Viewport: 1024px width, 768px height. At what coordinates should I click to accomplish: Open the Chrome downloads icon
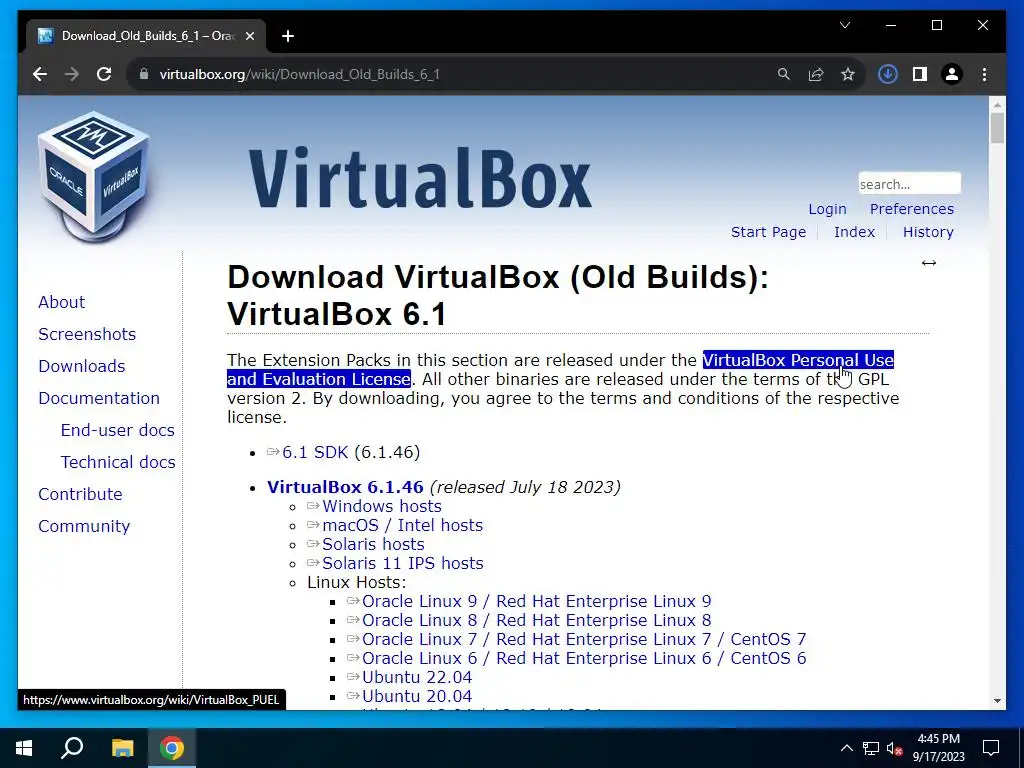888,74
